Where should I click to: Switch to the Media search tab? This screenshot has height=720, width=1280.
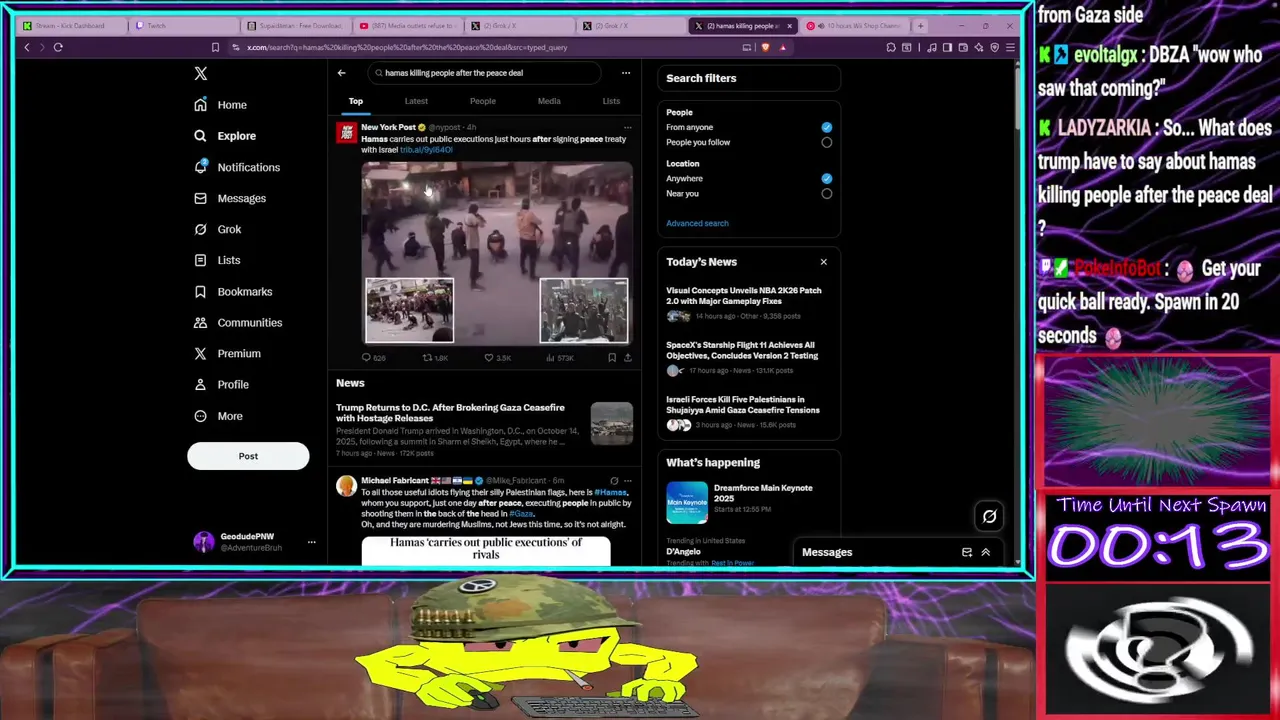[x=549, y=101]
